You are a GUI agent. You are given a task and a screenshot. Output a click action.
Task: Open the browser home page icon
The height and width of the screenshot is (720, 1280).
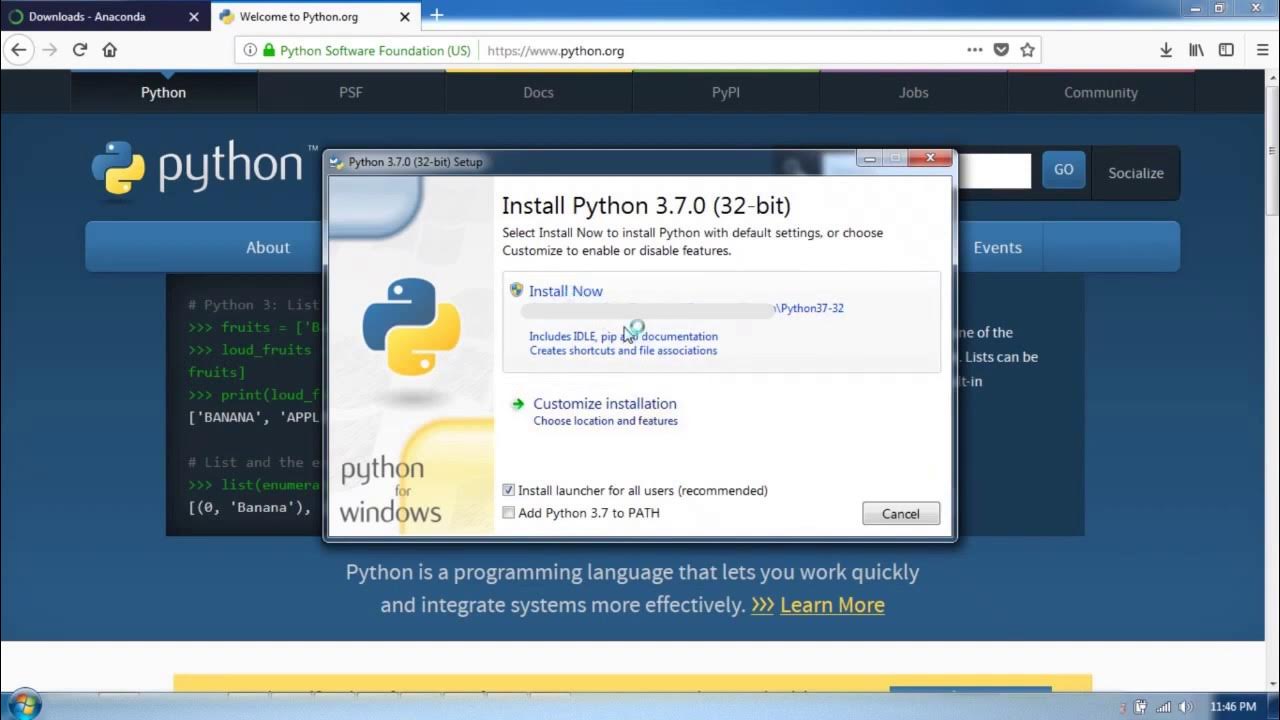point(110,50)
